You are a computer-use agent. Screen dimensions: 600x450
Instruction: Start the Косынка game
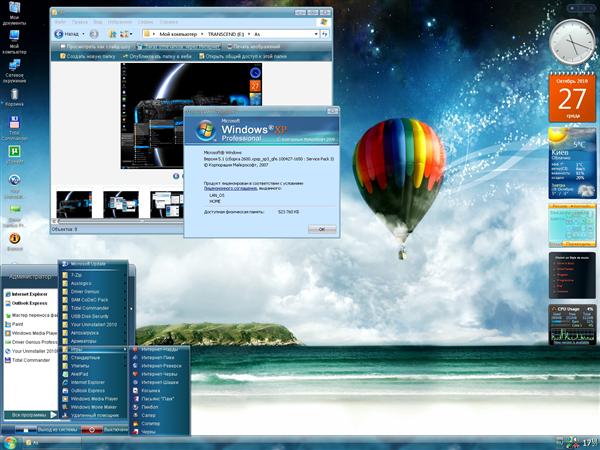pyautogui.click(x=161, y=390)
